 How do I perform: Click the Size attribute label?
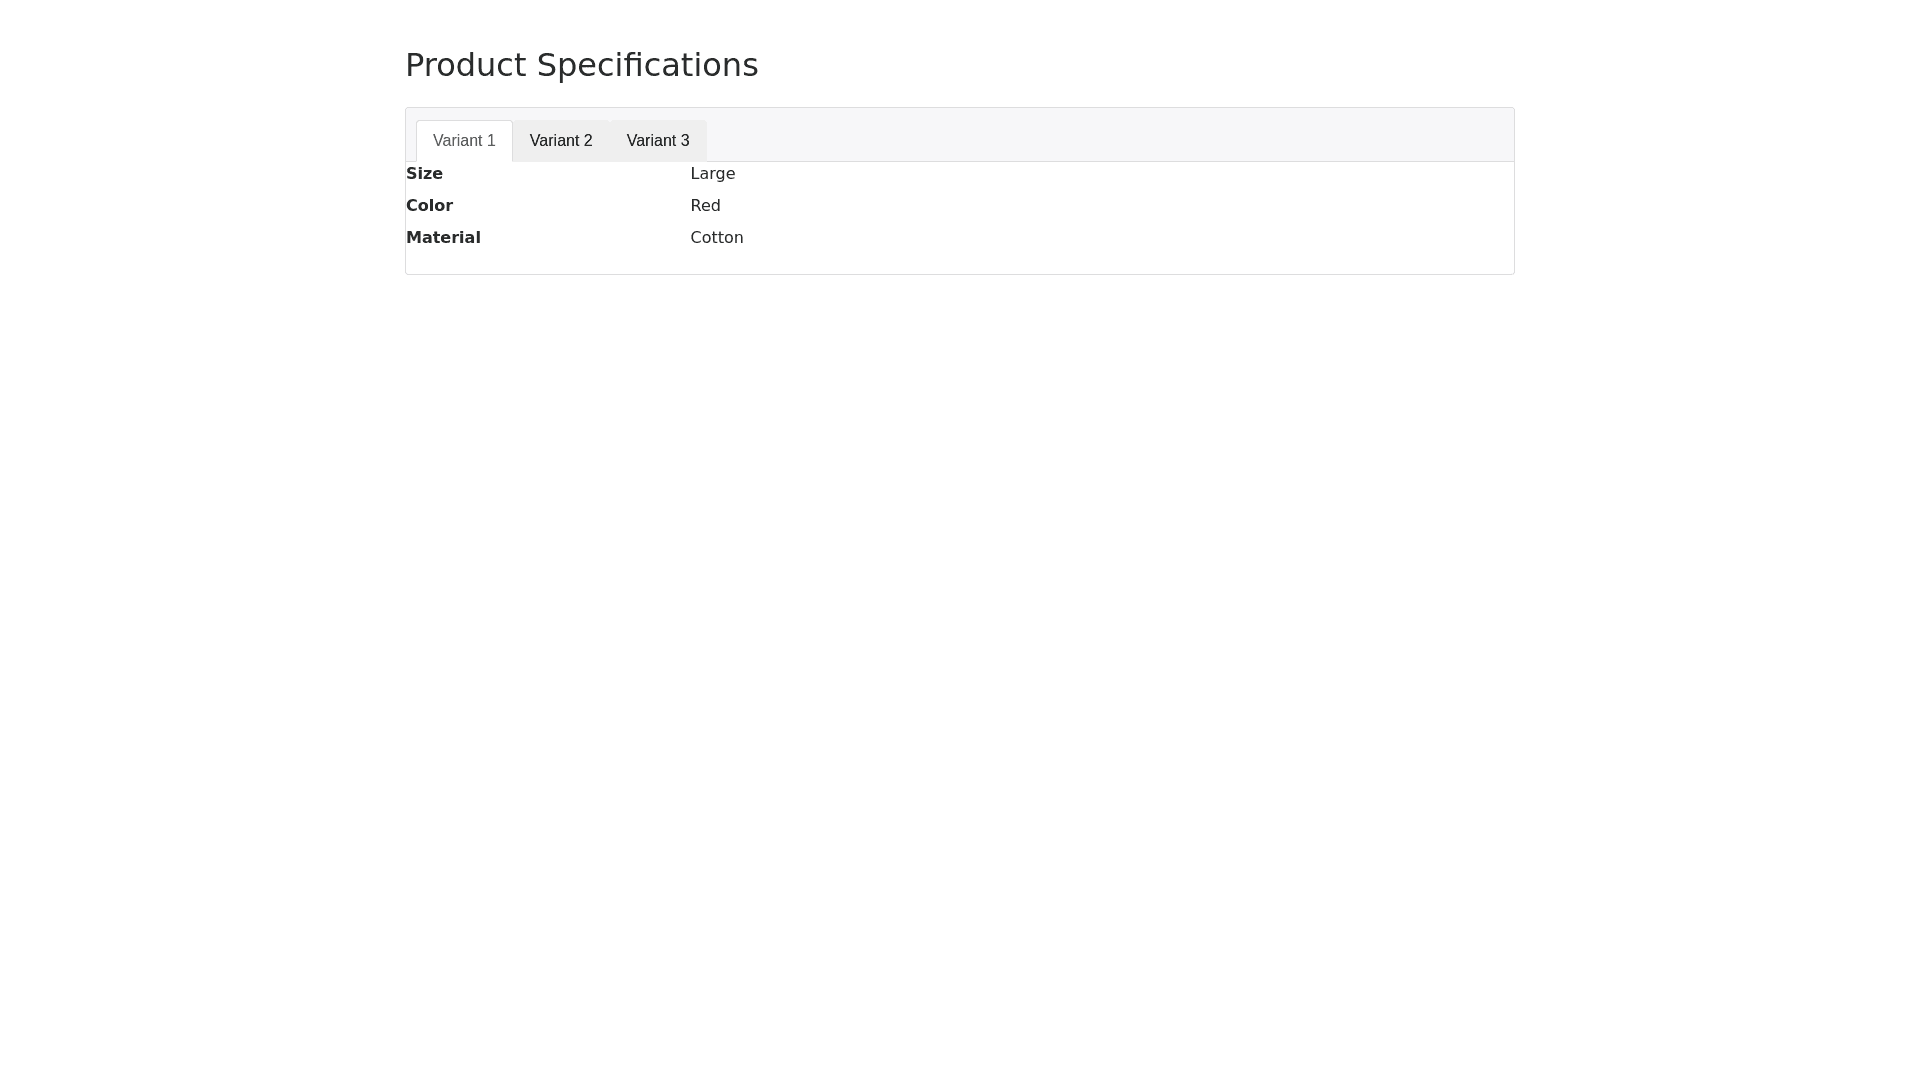tap(424, 174)
